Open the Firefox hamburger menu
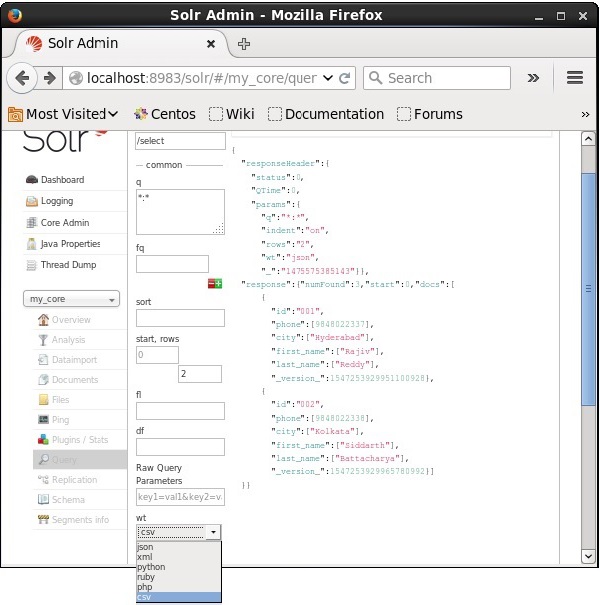600x605 pixels. click(x=575, y=78)
